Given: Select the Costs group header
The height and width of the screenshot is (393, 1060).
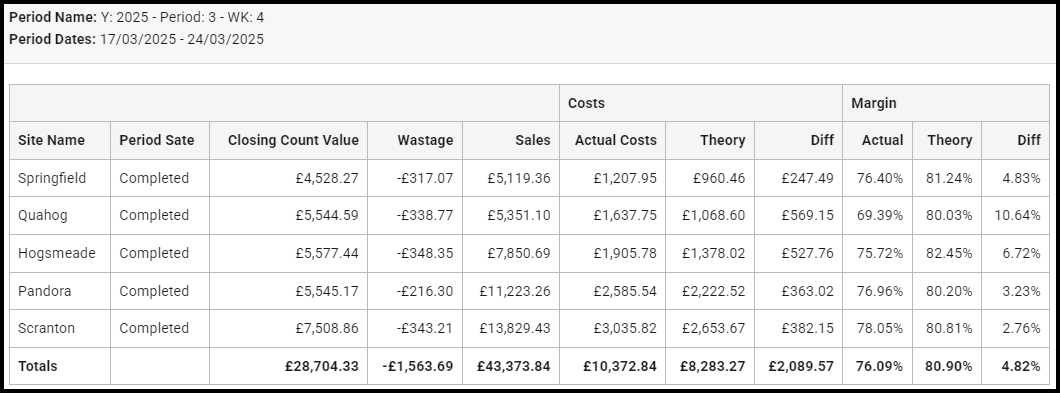Looking at the screenshot, I should (586, 103).
